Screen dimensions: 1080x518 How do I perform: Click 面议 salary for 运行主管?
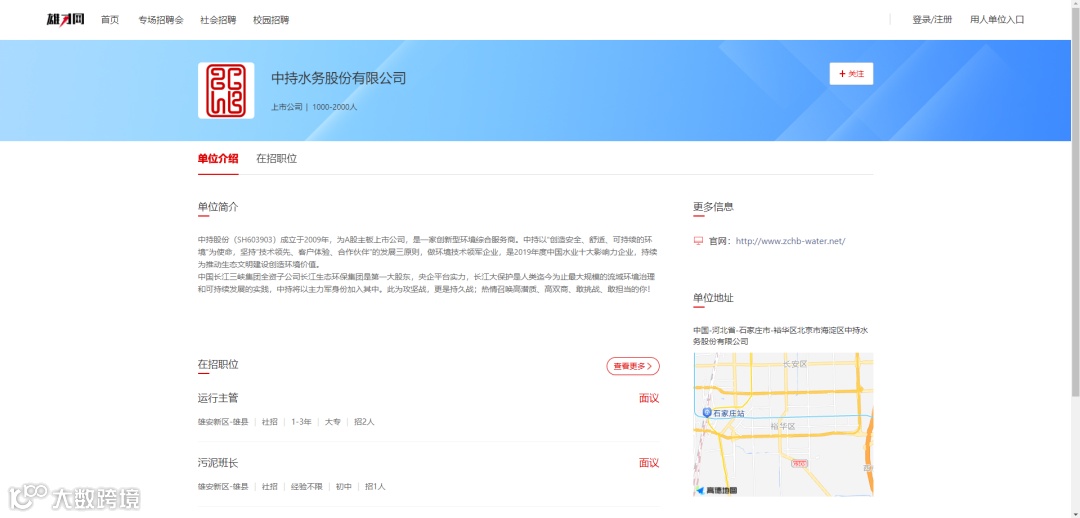click(x=649, y=398)
